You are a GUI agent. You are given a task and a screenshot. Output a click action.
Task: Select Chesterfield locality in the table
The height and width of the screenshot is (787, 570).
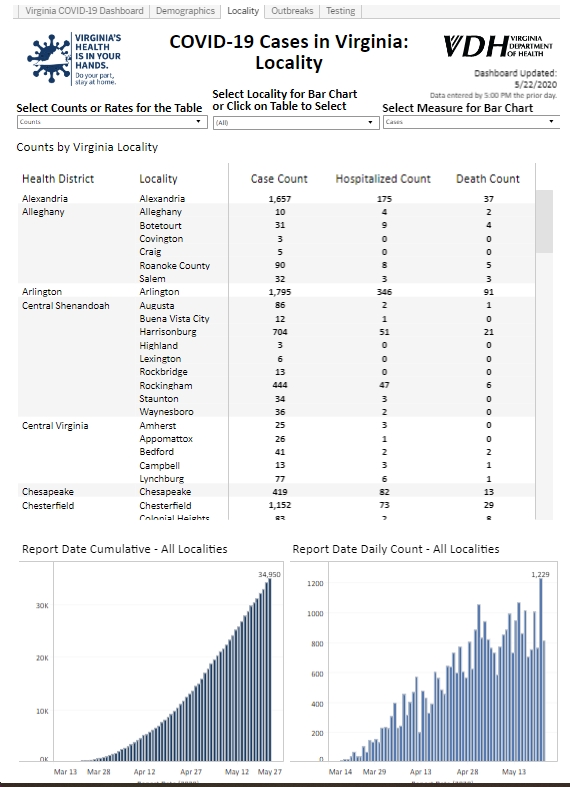165,505
